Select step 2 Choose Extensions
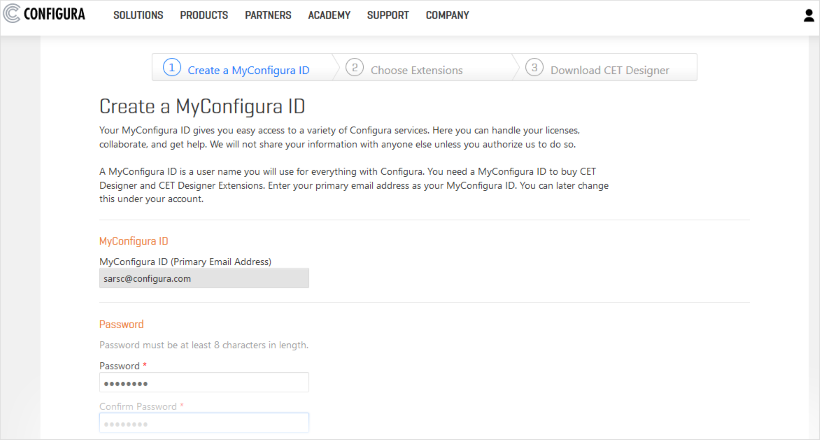Image resolution: width=820 pixels, height=440 pixels. pos(424,68)
